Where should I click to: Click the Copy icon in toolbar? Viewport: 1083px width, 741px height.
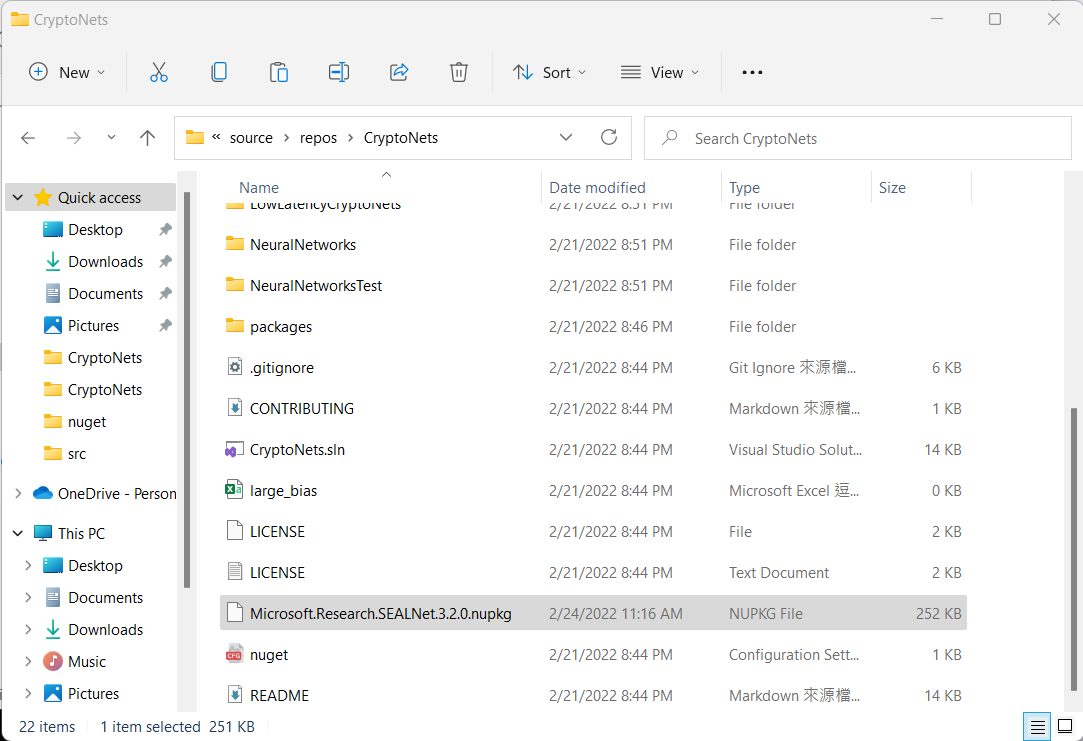click(219, 72)
